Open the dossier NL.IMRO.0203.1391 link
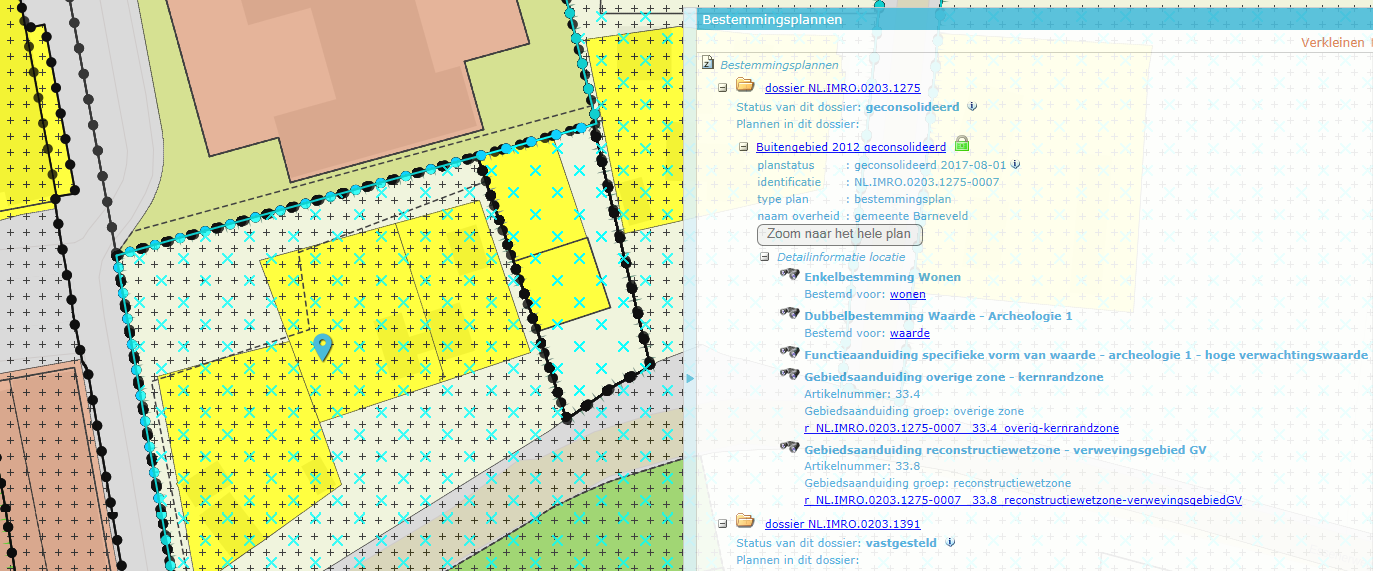This screenshot has height=571, width=1373. (x=842, y=524)
